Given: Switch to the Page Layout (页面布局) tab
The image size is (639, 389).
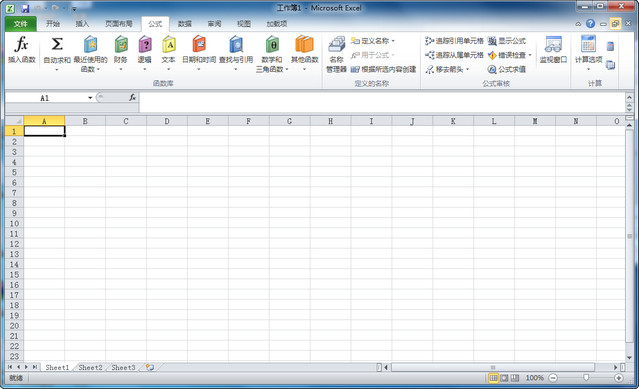Looking at the screenshot, I should tap(119, 24).
